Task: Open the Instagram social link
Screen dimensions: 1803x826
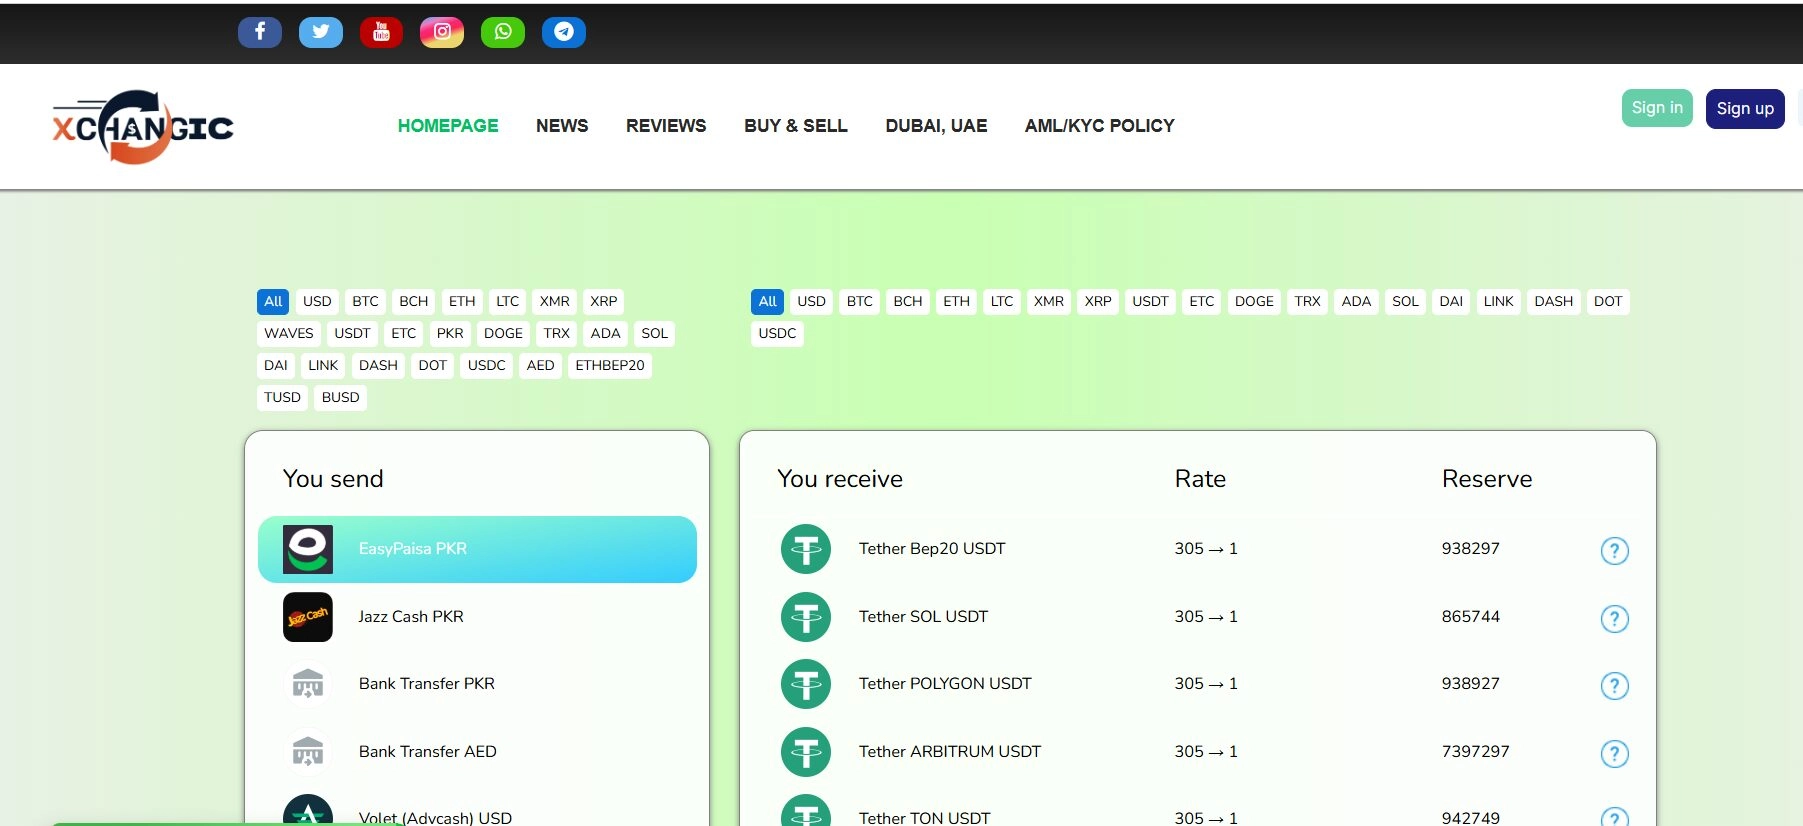Action: [x=442, y=32]
